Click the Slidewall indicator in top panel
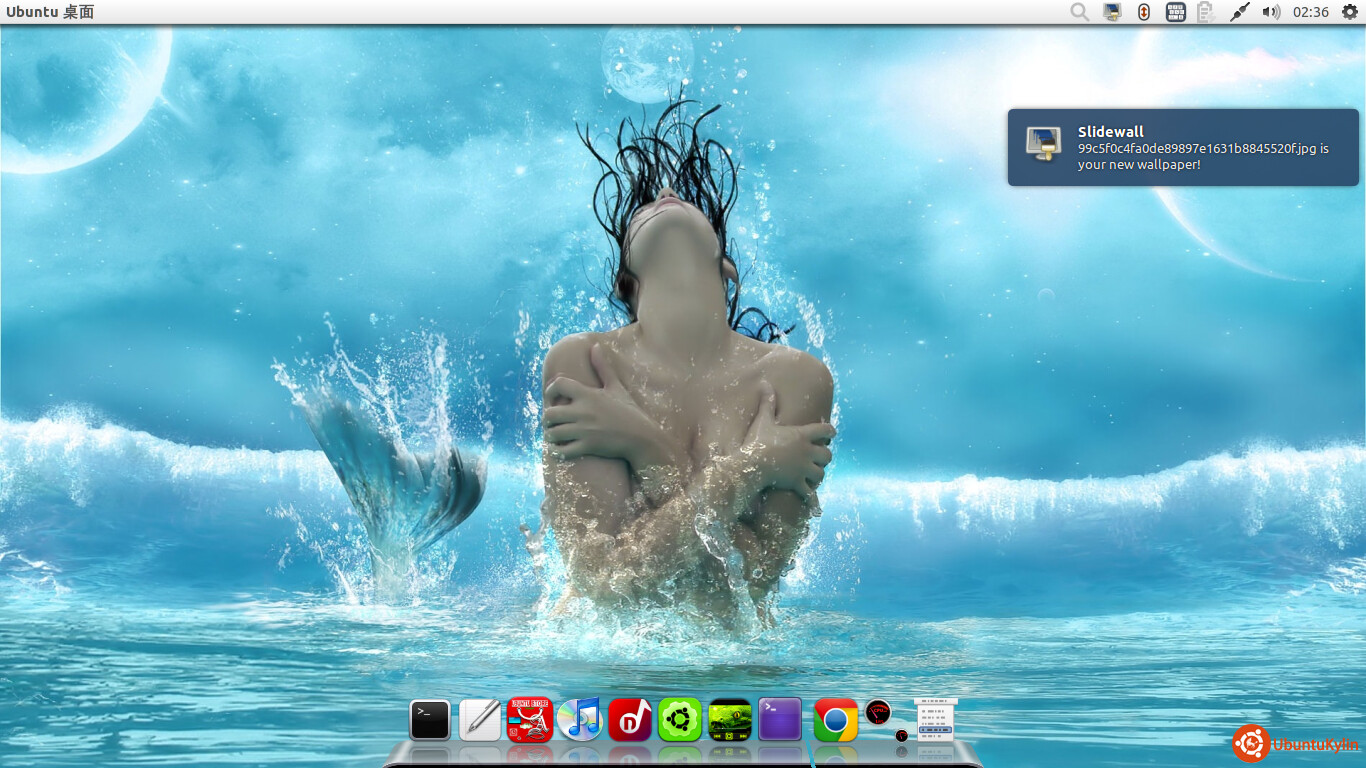Screen dimensions: 1366x768 1112,12
